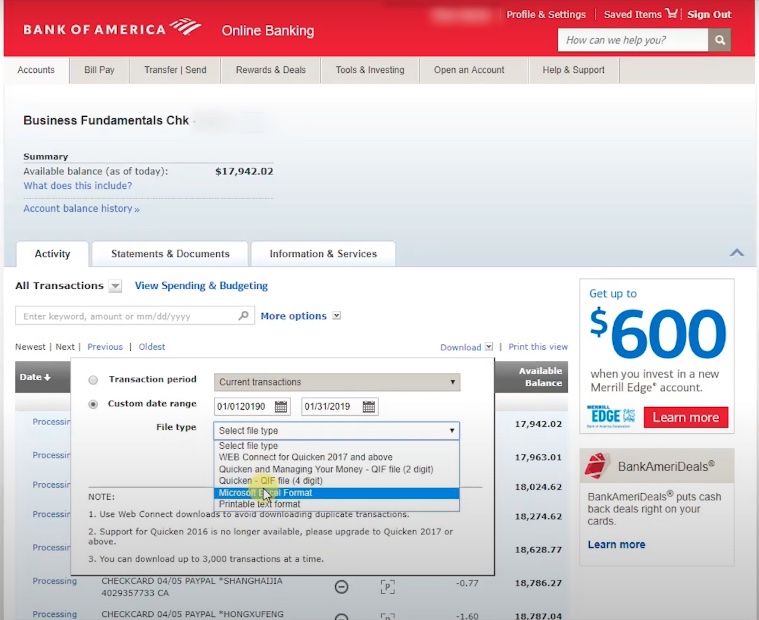This screenshot has height=620, width=759.
Task: Open the Select file type dropdown
Action: pyautogui.click(x=336, y=430)
